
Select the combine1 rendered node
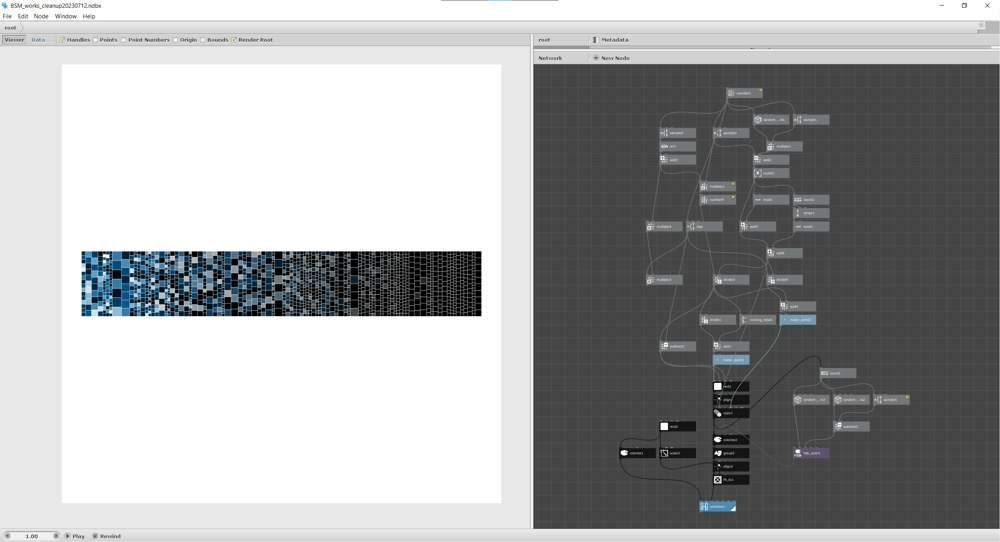pyautogui.click(x=717, y=507)
